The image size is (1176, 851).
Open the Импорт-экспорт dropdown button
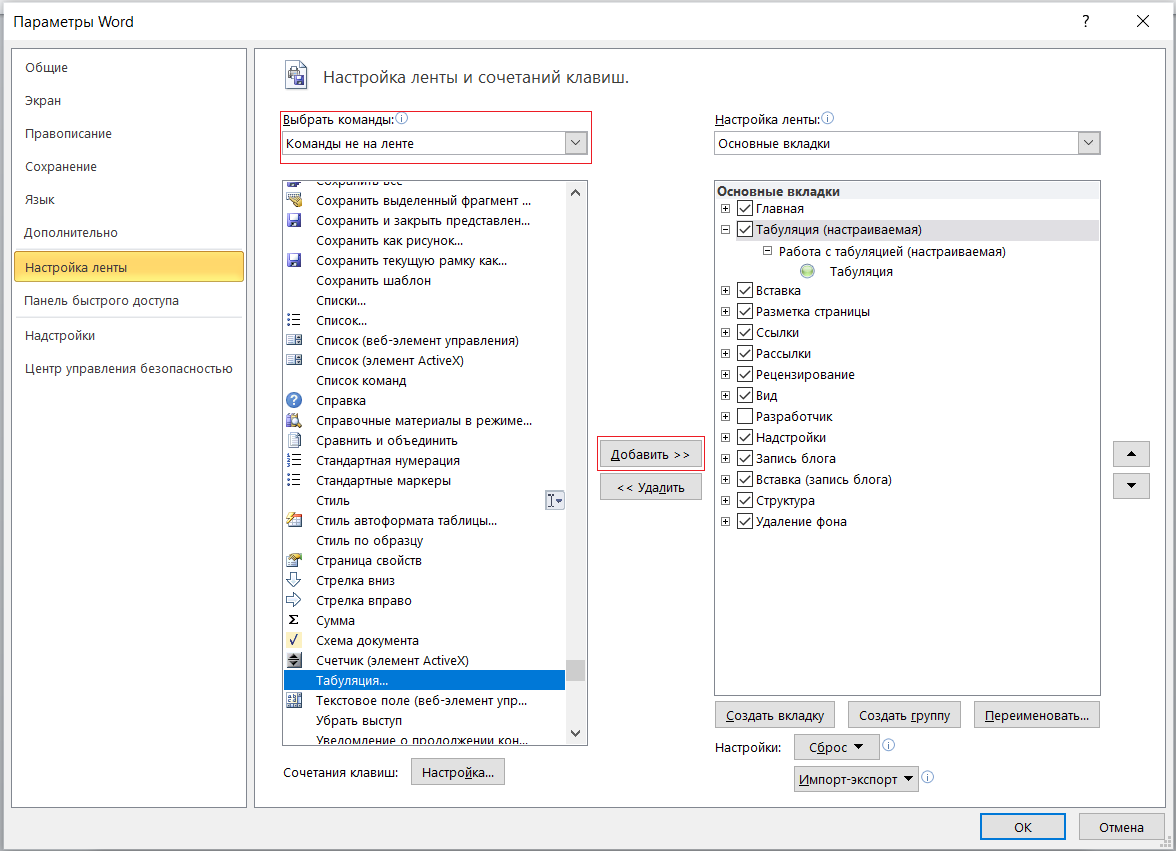coord(857,778)
